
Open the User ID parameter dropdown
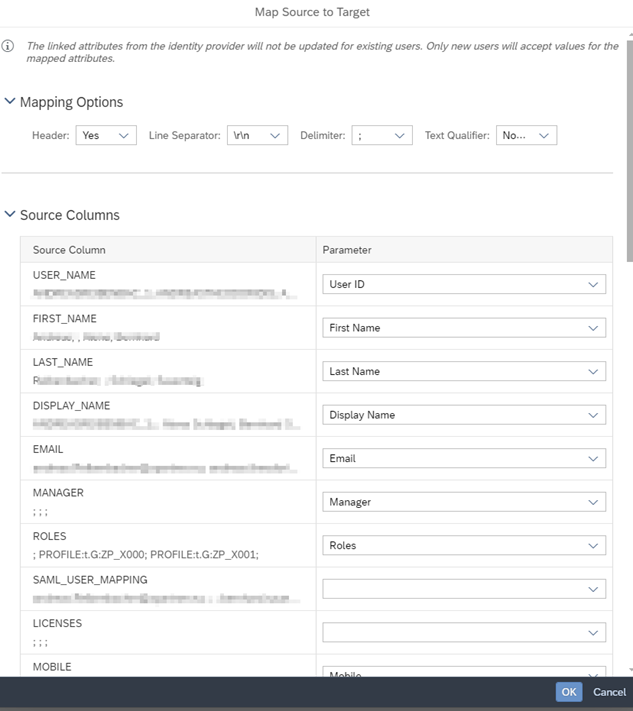(x=464, y=284)
